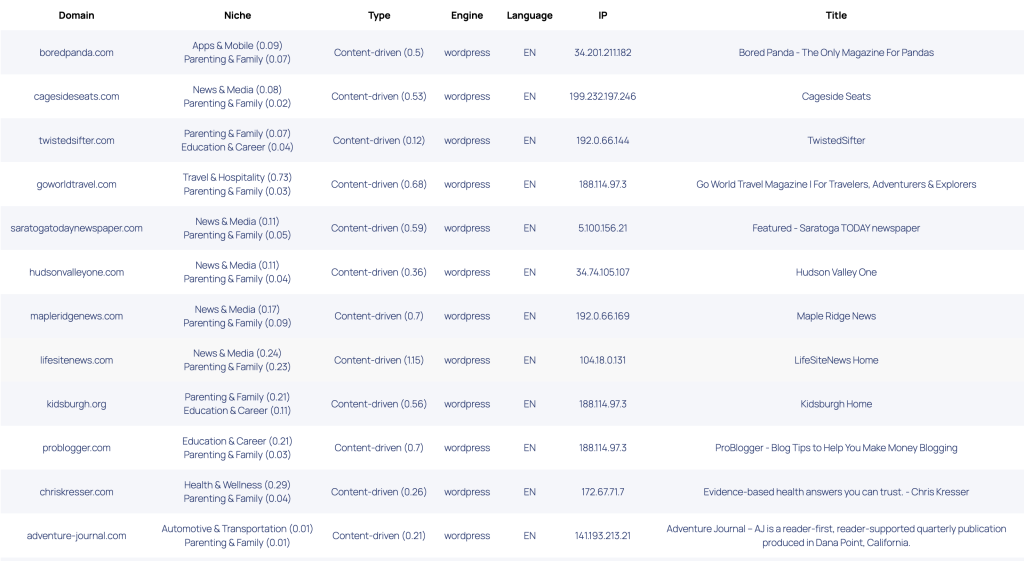Click the Engine column header
Viewport: 1024px width, 561px height.
point(467,15)
